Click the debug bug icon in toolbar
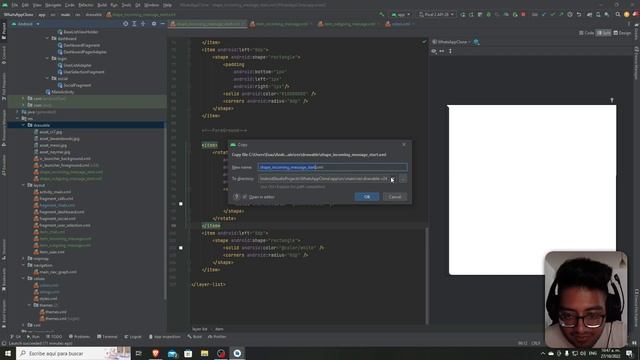 pos(489,14)
